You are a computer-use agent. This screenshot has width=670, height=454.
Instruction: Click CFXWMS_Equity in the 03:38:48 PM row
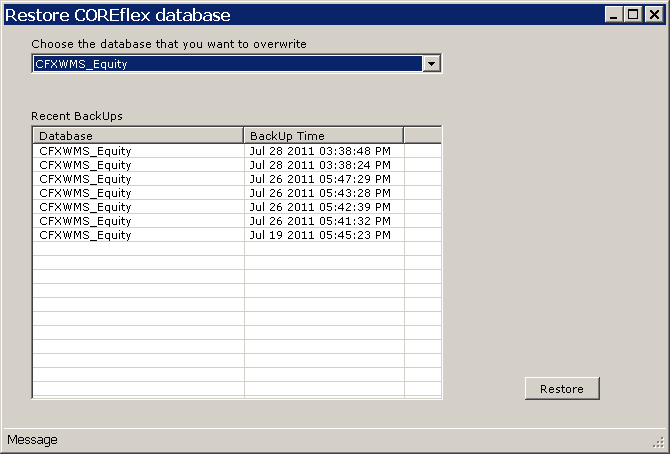85,151
